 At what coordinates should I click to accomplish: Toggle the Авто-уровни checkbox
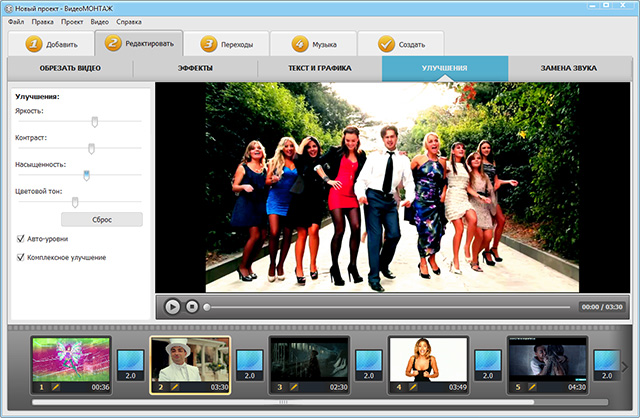pyautogui.click(x=21, y=239)
